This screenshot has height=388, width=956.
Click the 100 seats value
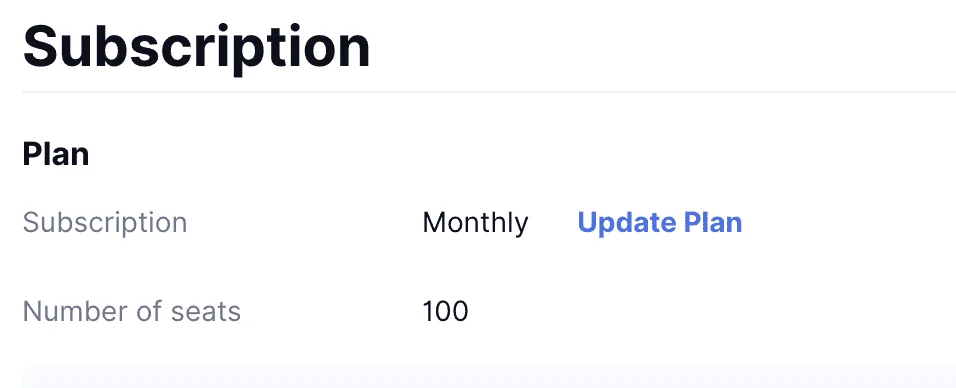coord(445,311)
